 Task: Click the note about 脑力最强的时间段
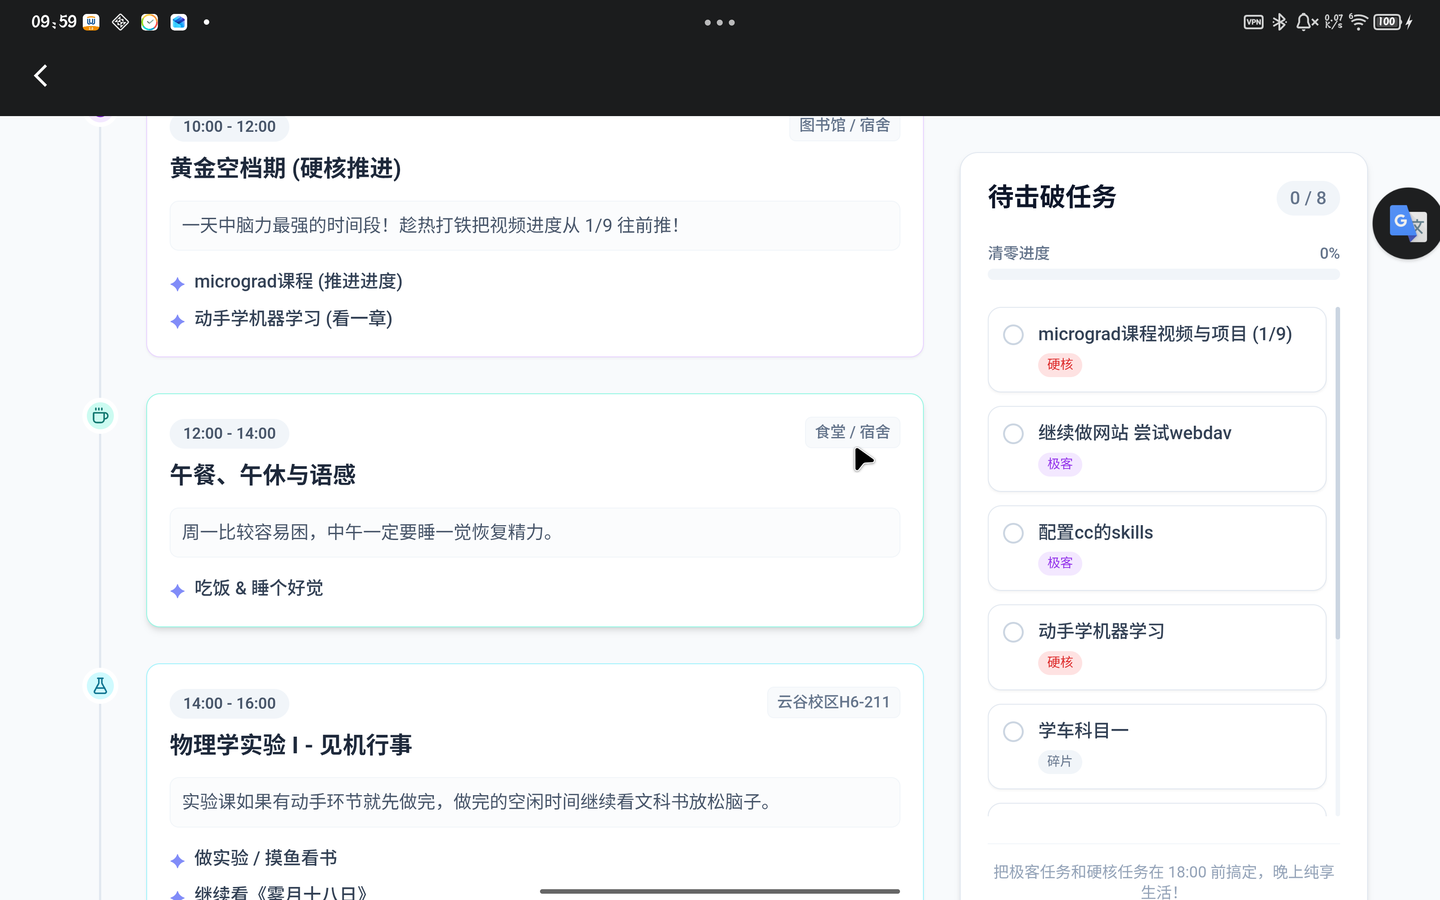point(535,225)
